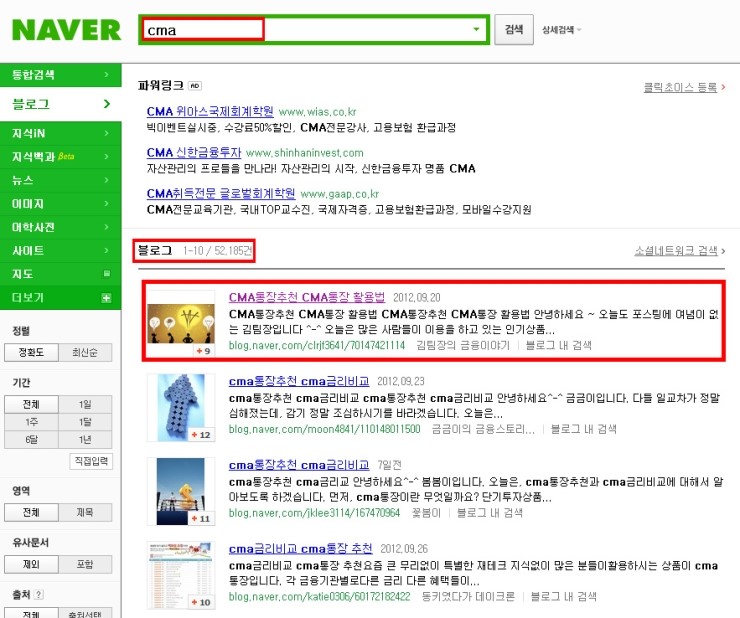Viewport: 740px width, 618px height.
Task: Expand 더보기 plus icon in sidebar
Action: click(x=107, y=297)
